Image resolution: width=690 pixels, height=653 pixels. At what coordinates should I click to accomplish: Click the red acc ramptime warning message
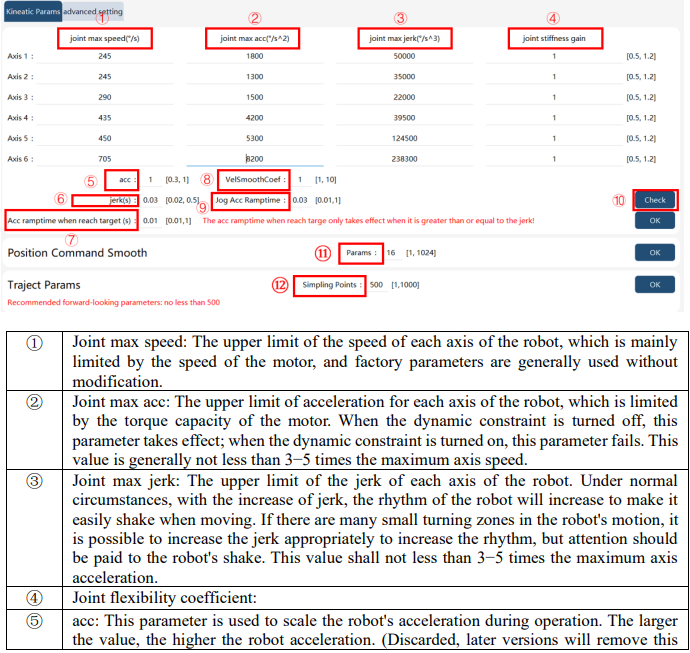[368, 220]
